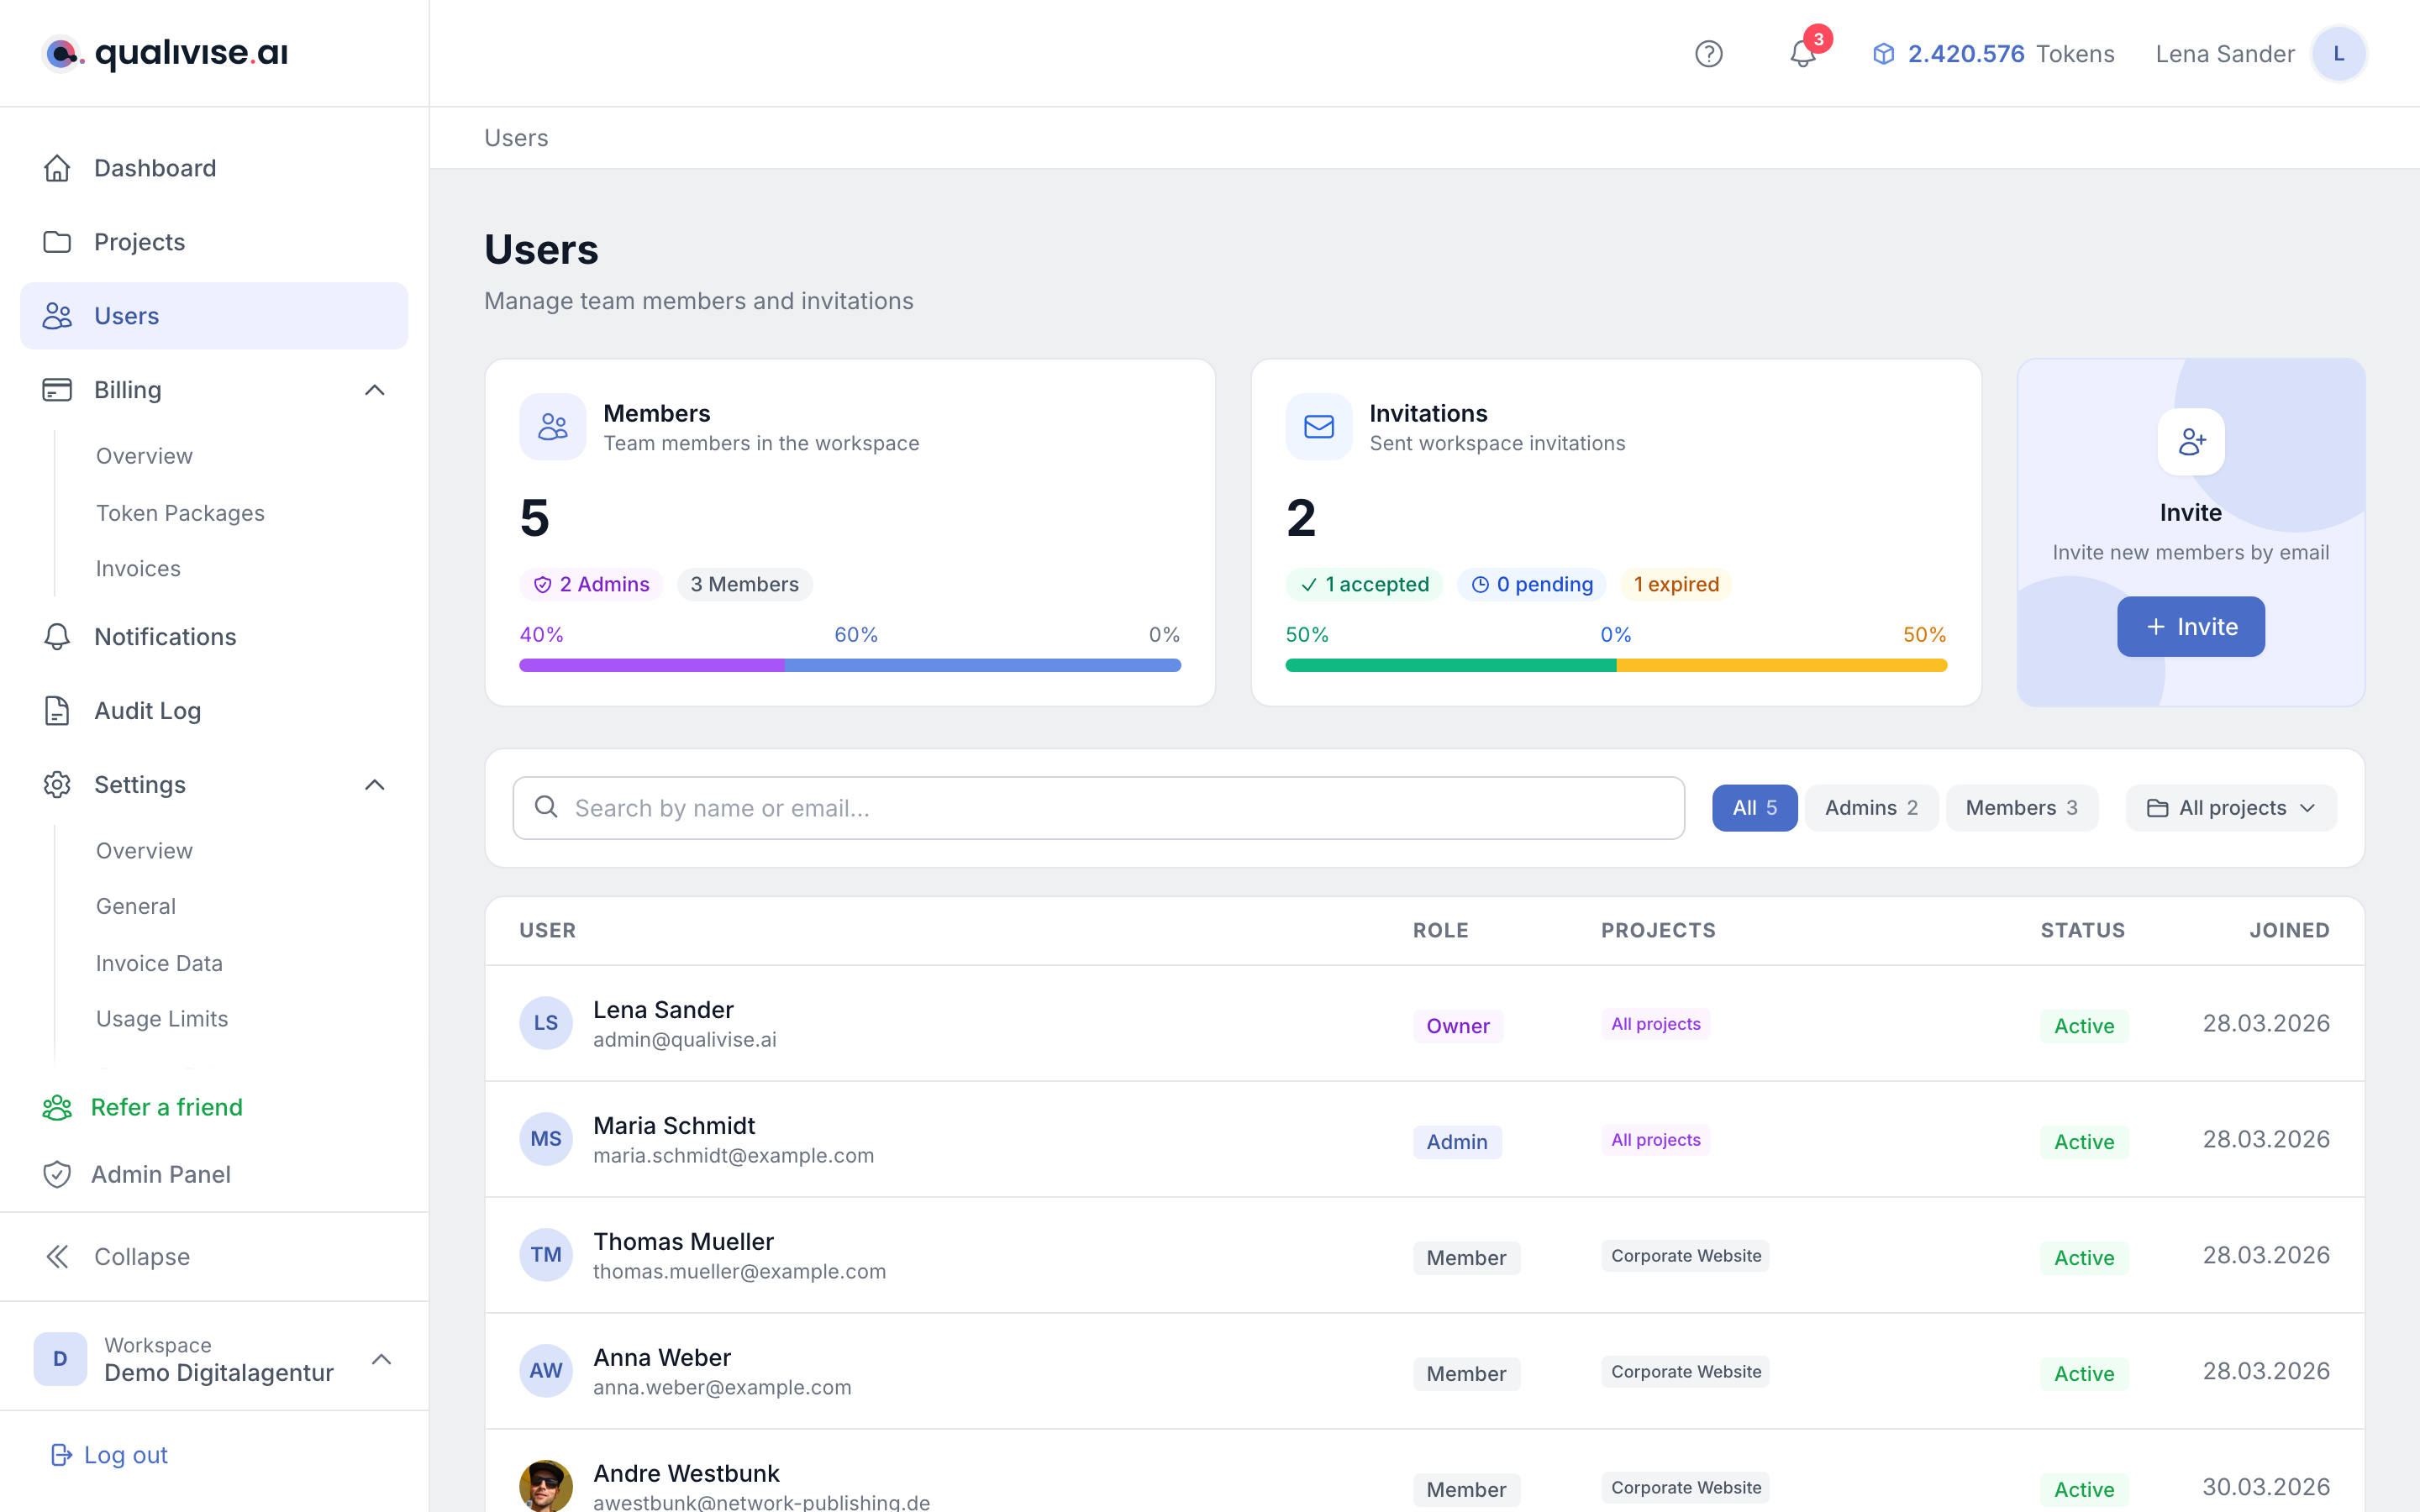Click the Invitations status progress bar
The width and height of the screenshot is (2420, 1512).
click(1616, 666)
